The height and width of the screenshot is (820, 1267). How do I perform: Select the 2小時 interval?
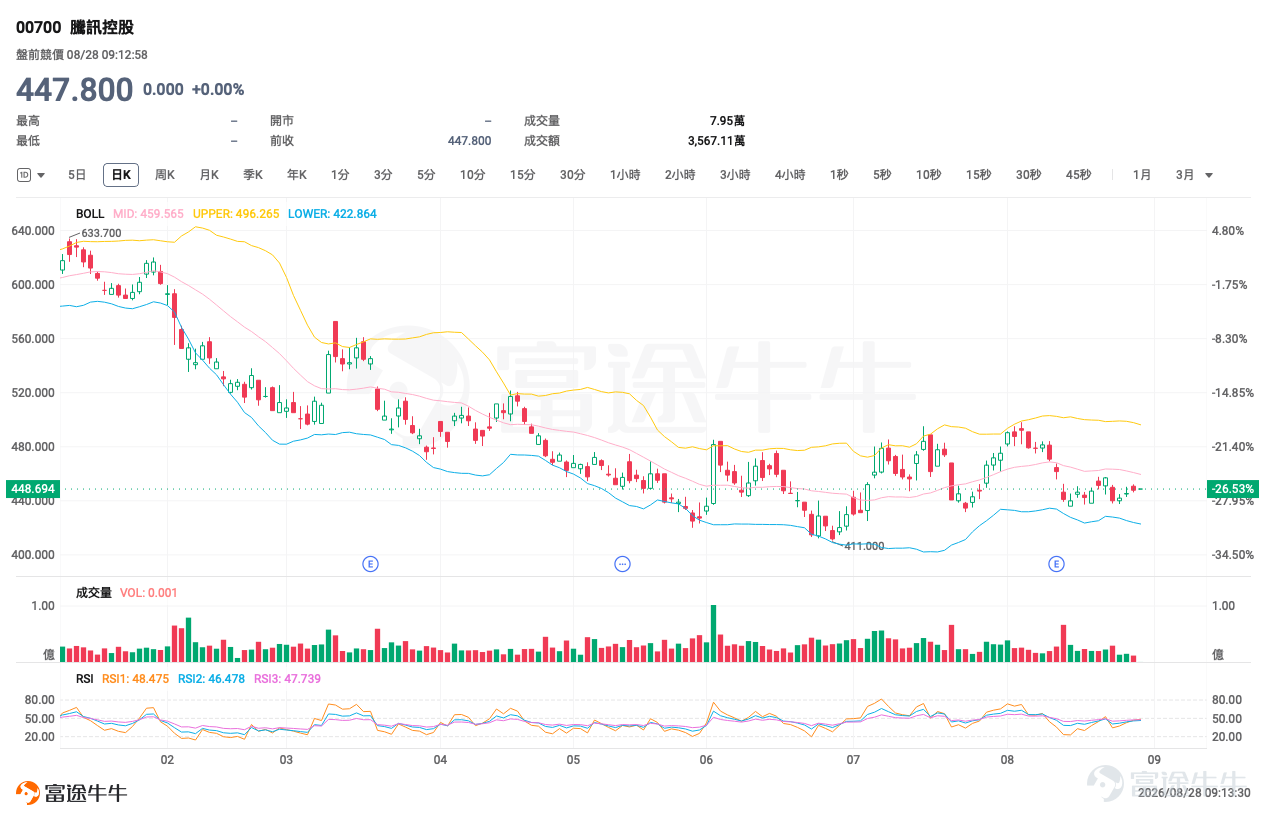point(680,175)
